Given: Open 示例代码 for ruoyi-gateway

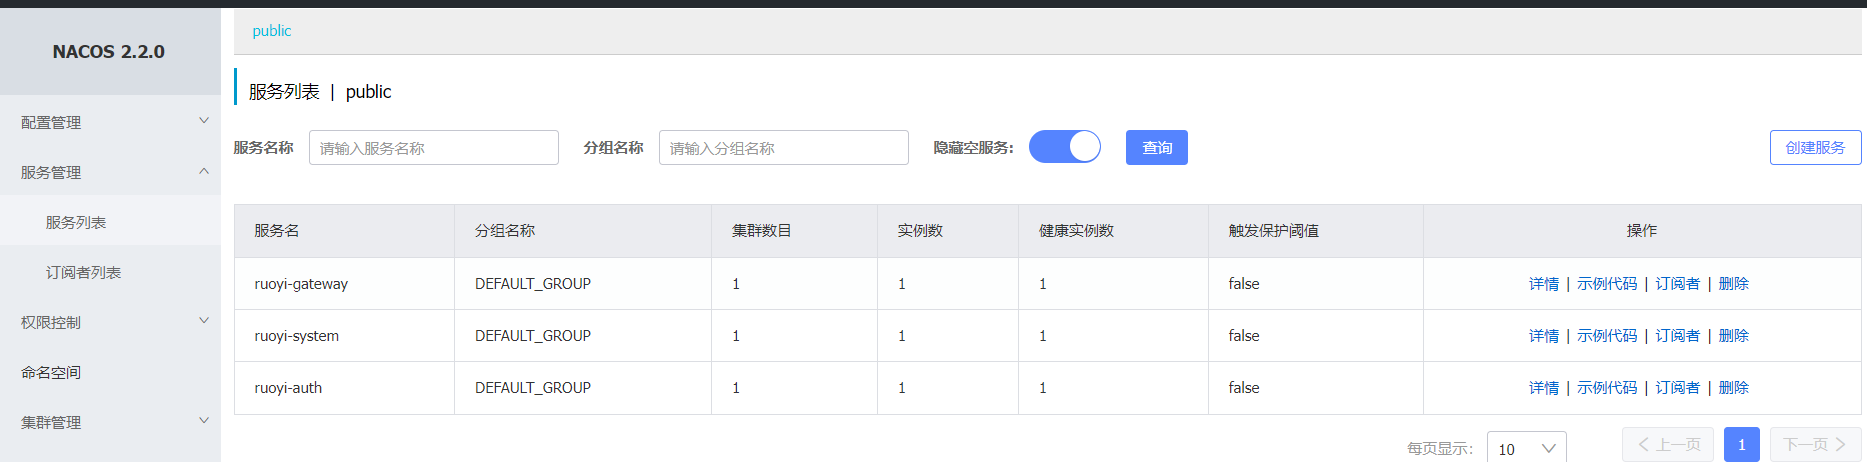Looking at the screenshot, I should [1607, 284].
